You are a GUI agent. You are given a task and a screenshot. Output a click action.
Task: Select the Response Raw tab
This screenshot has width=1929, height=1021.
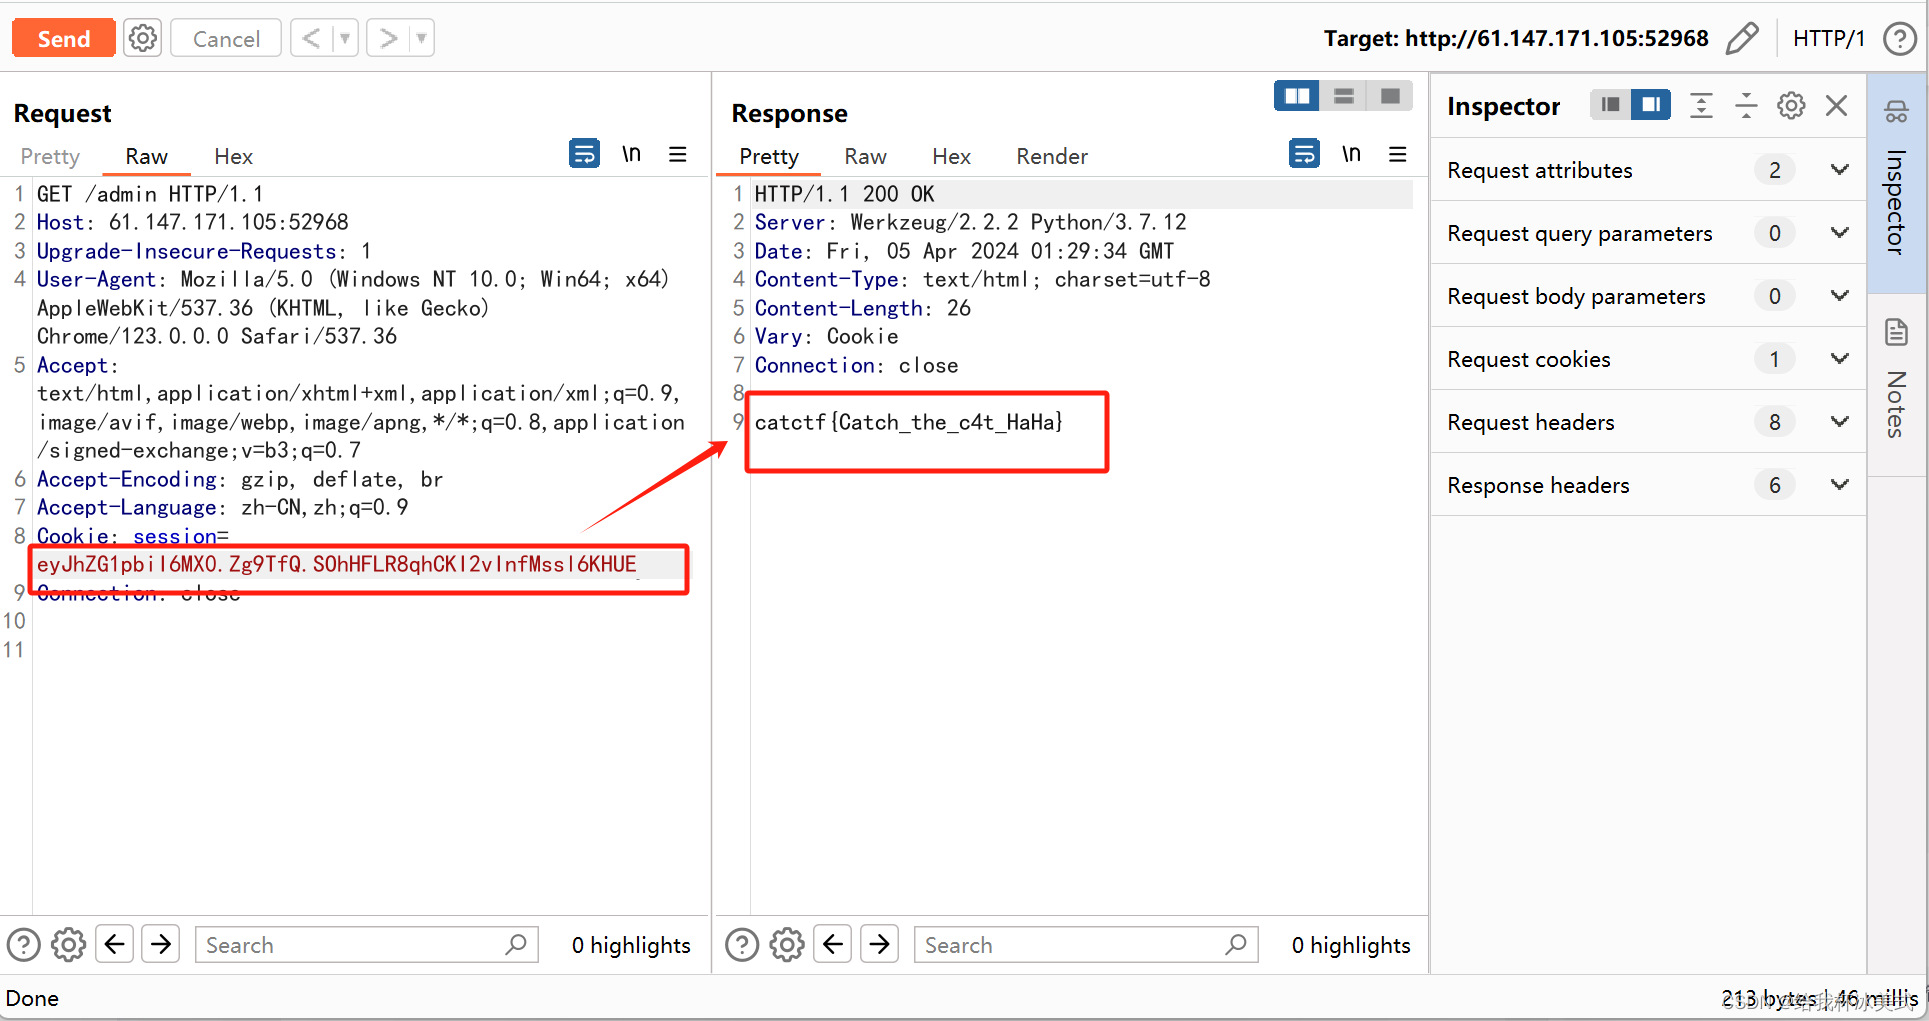click(x=865, y=157)
